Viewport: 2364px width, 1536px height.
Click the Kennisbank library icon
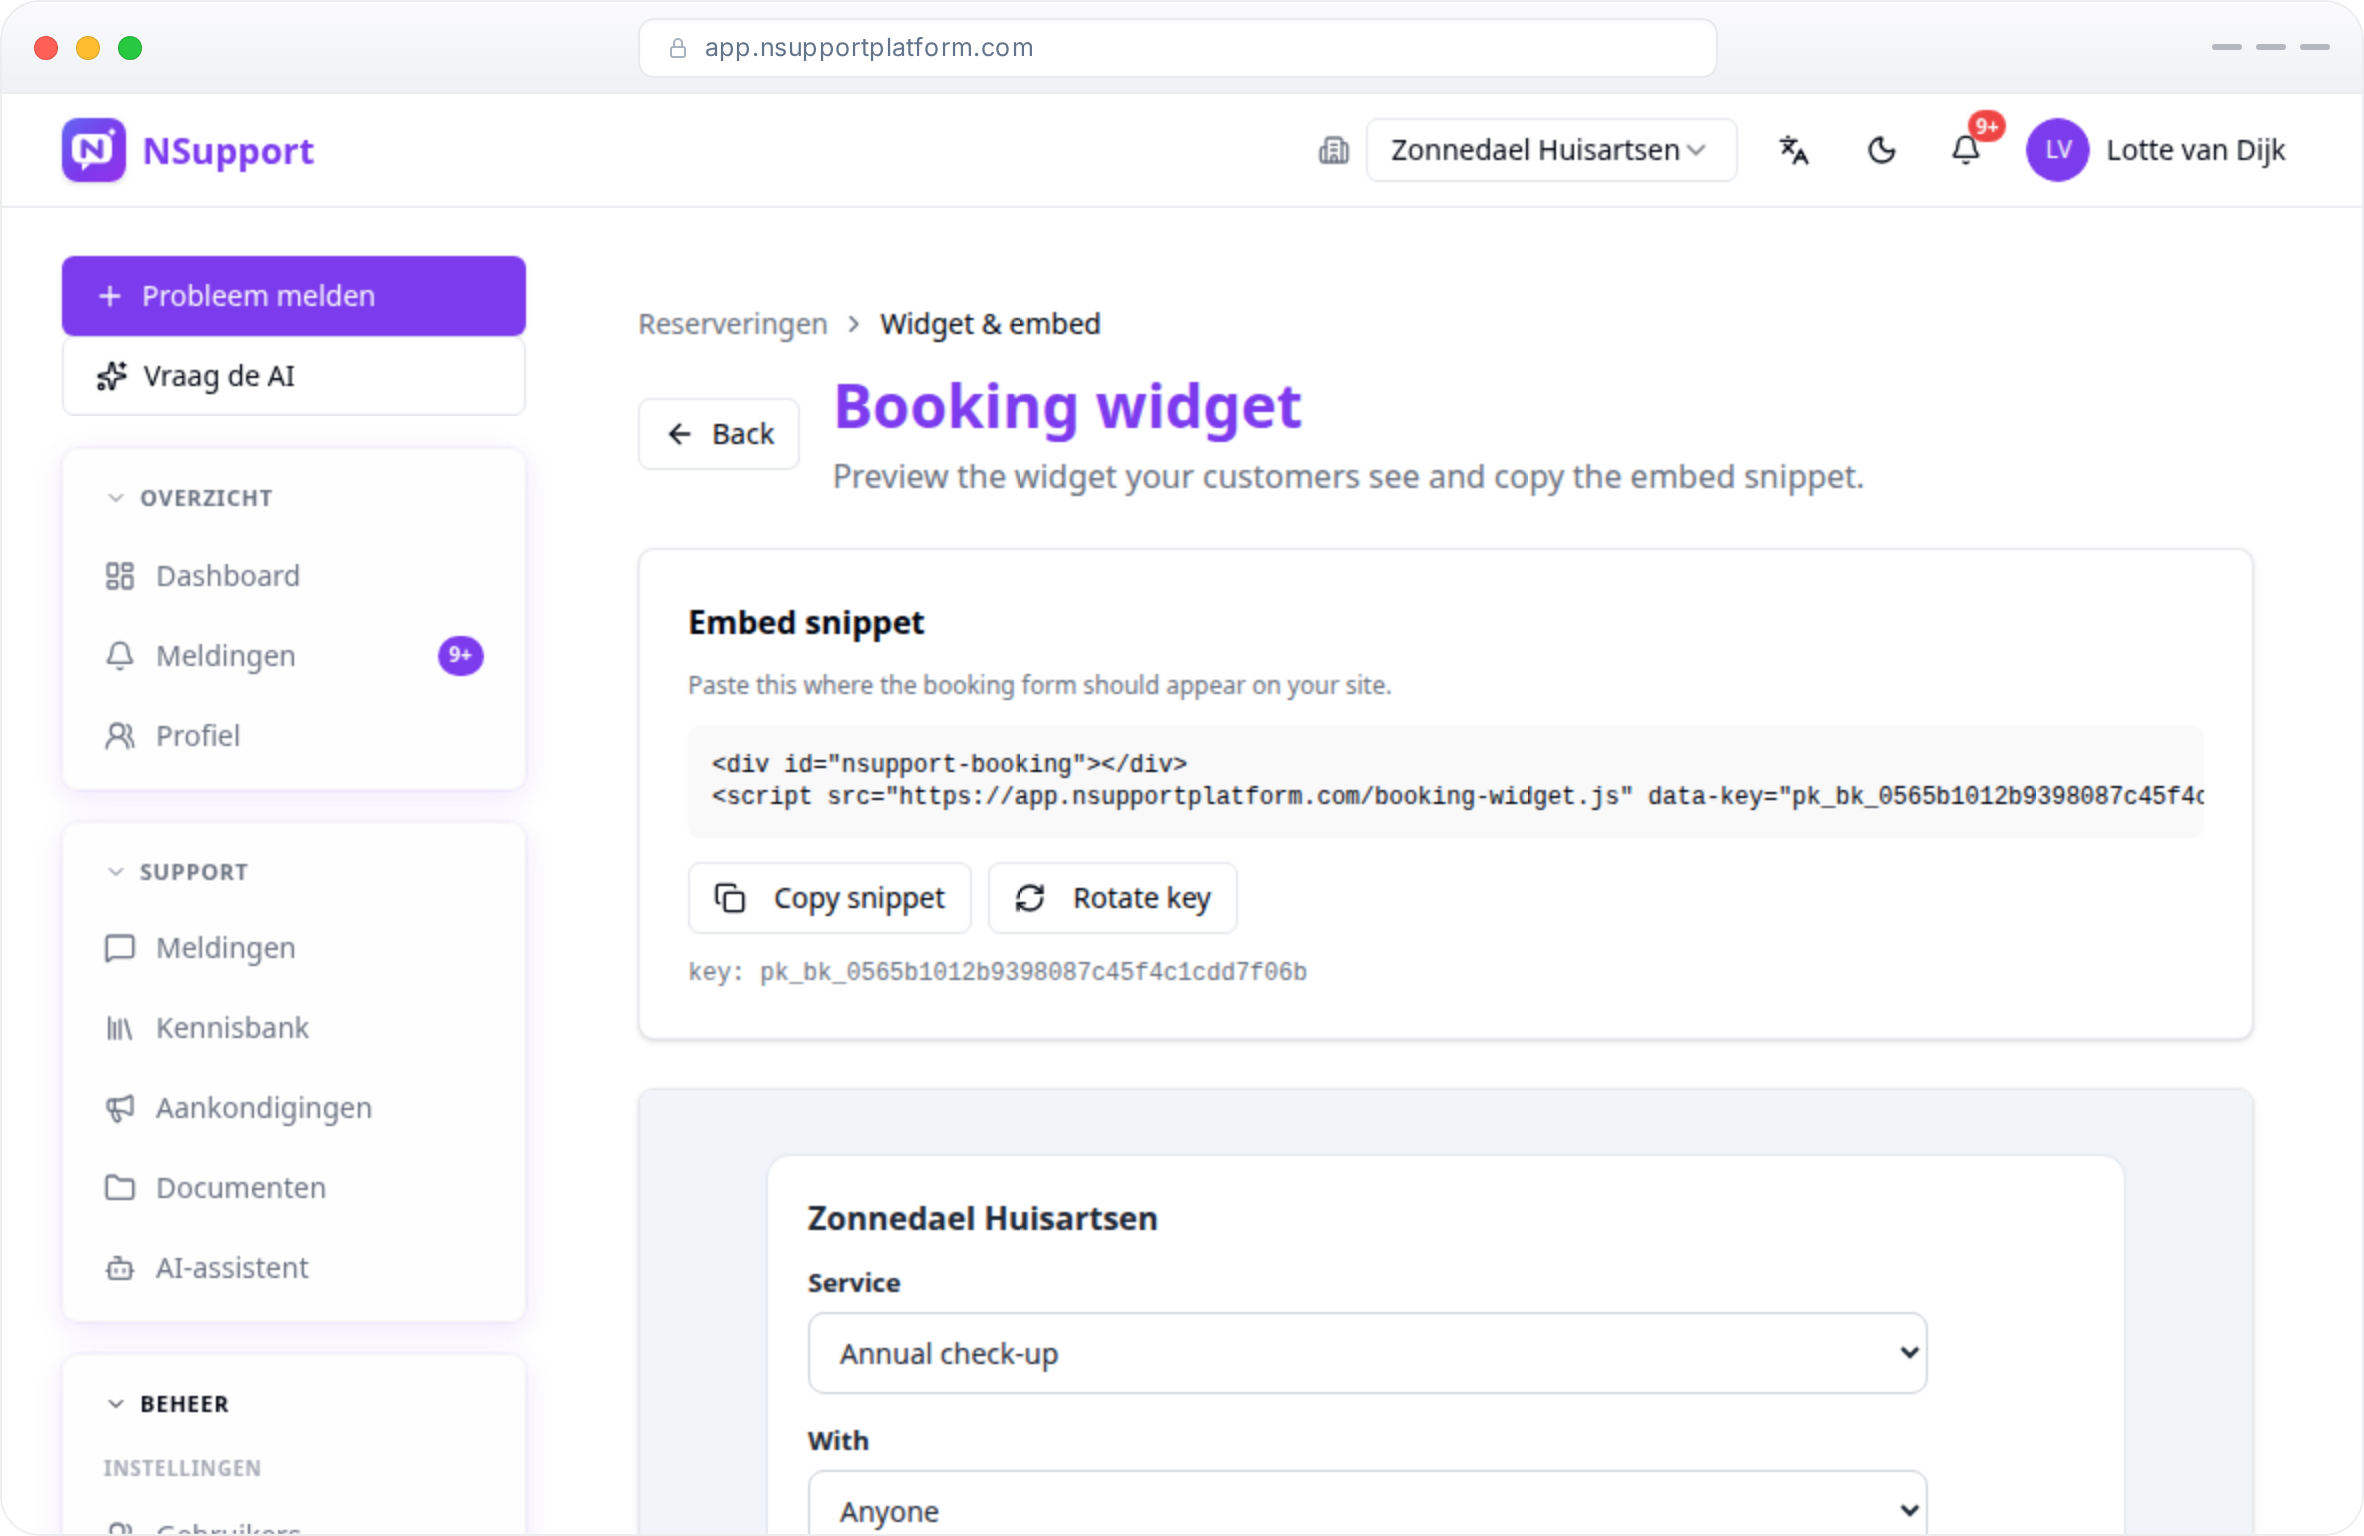click(120, 1028)
